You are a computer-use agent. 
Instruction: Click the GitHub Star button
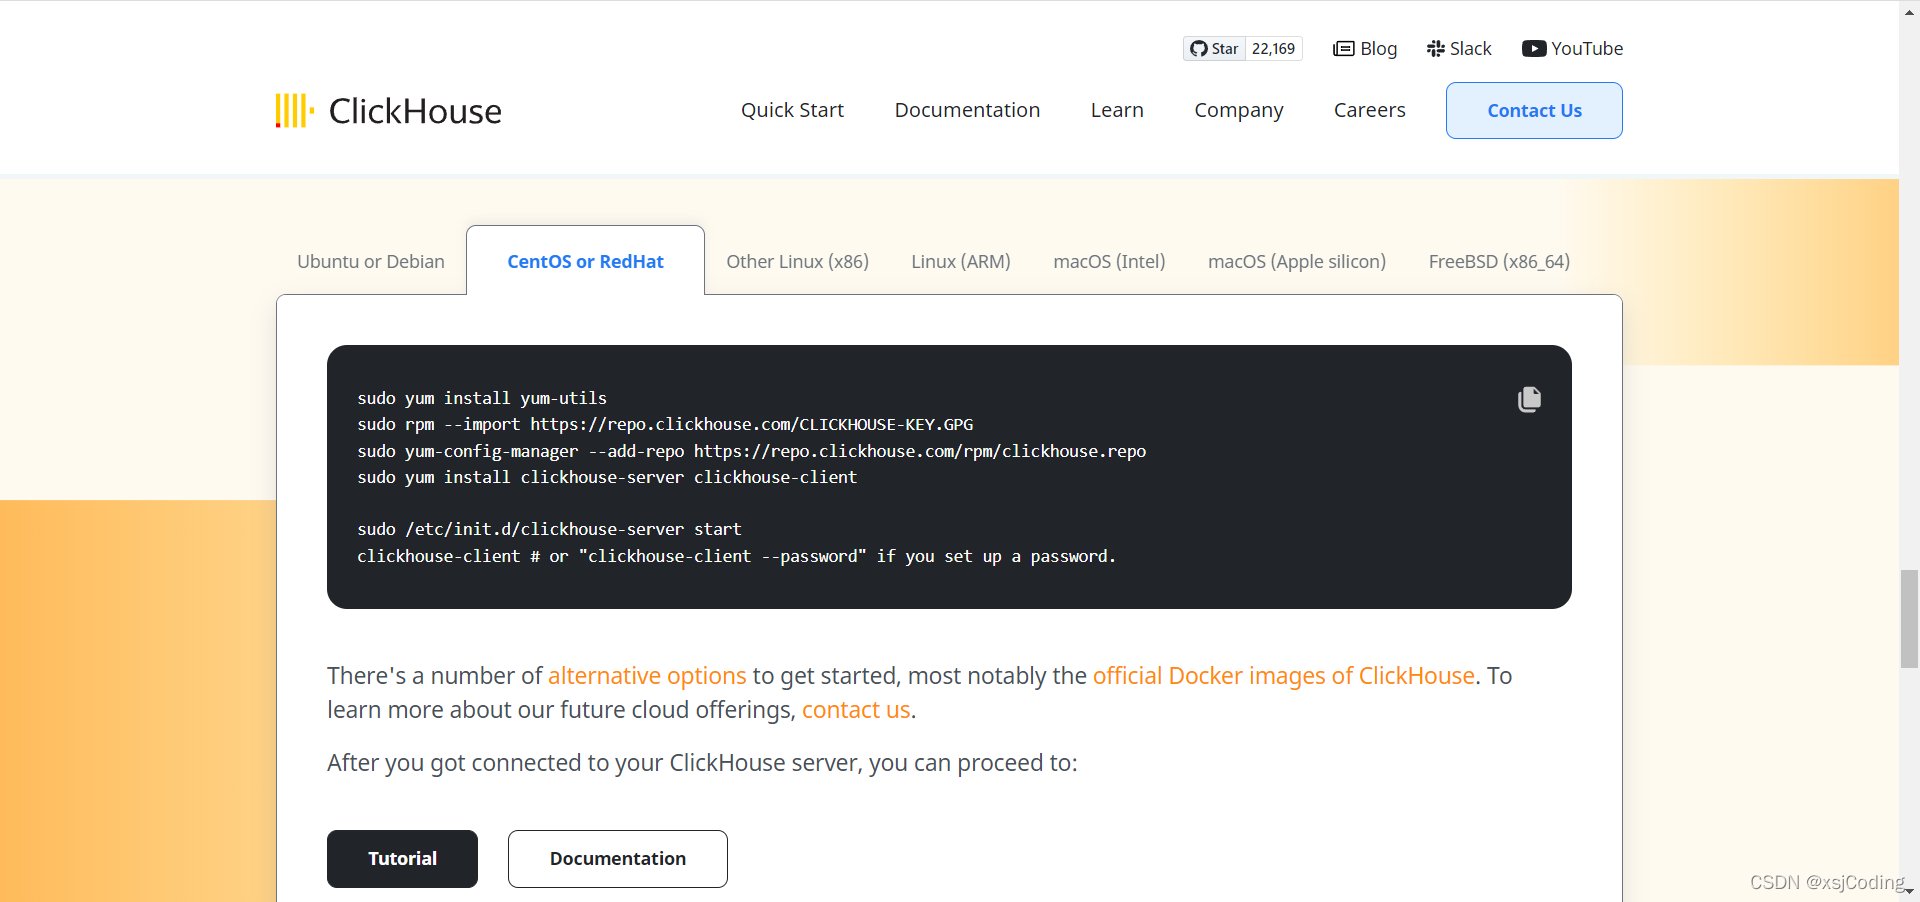tap(1214, 49)
